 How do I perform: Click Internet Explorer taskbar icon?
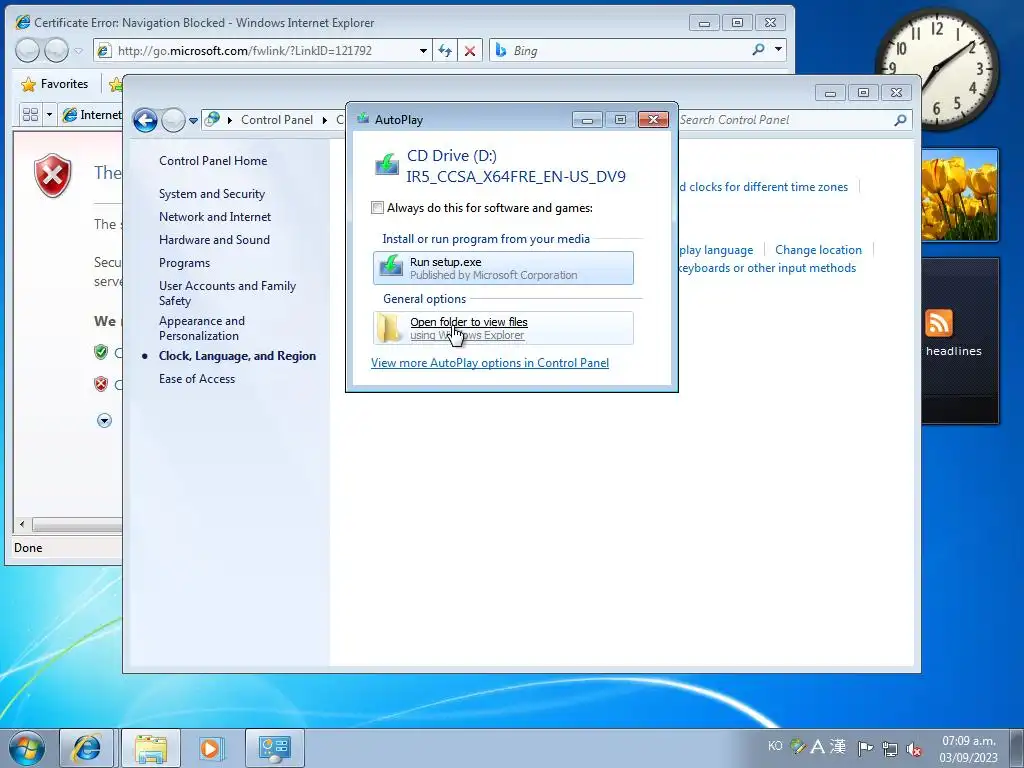point(87,748)
